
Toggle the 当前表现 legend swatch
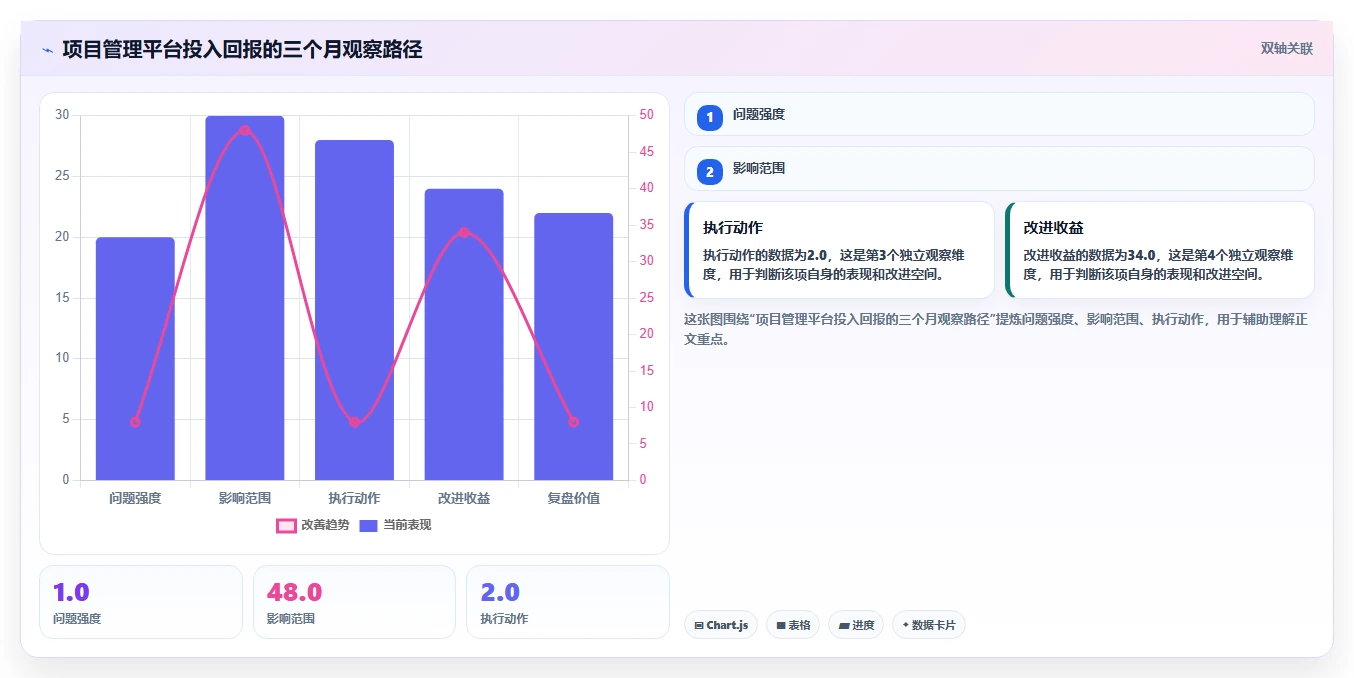pyautogui.click(x=368, y=525)
